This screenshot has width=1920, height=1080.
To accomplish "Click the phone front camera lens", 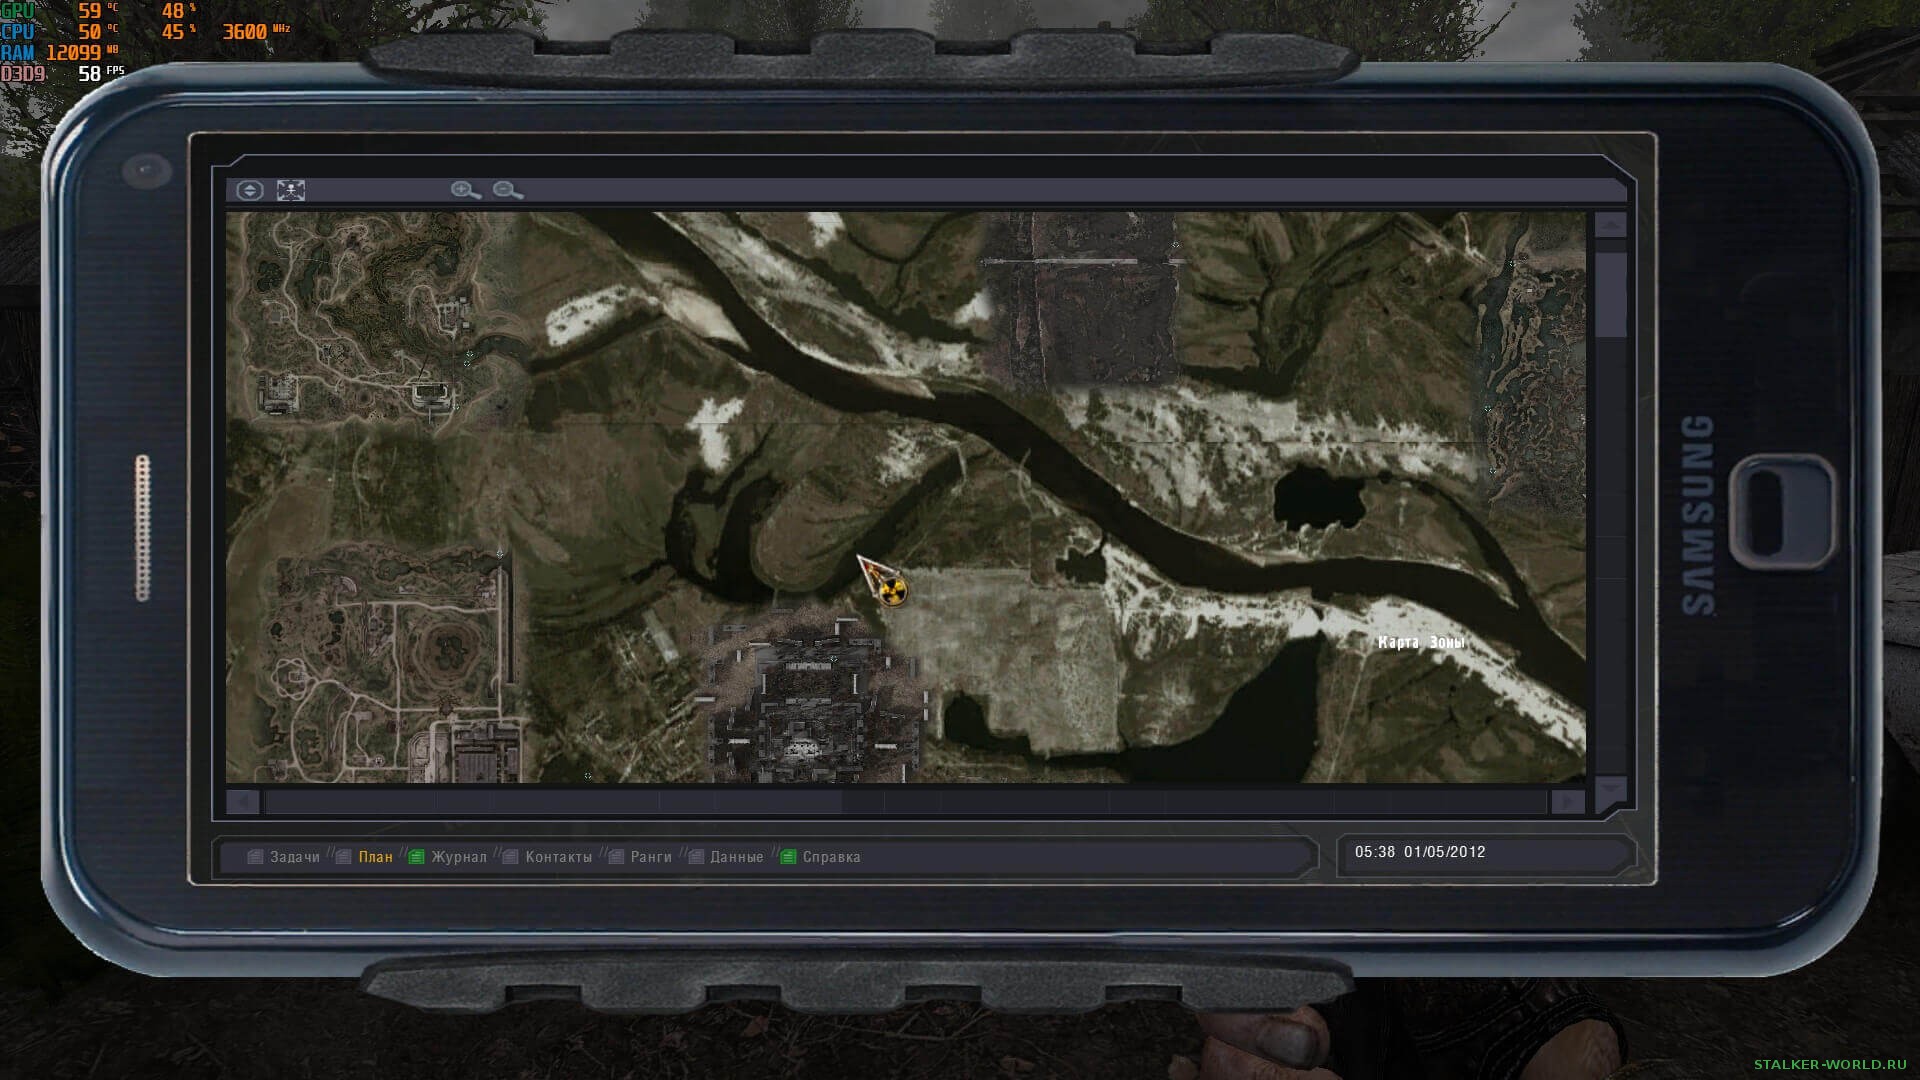I will [x=147, y=171].
